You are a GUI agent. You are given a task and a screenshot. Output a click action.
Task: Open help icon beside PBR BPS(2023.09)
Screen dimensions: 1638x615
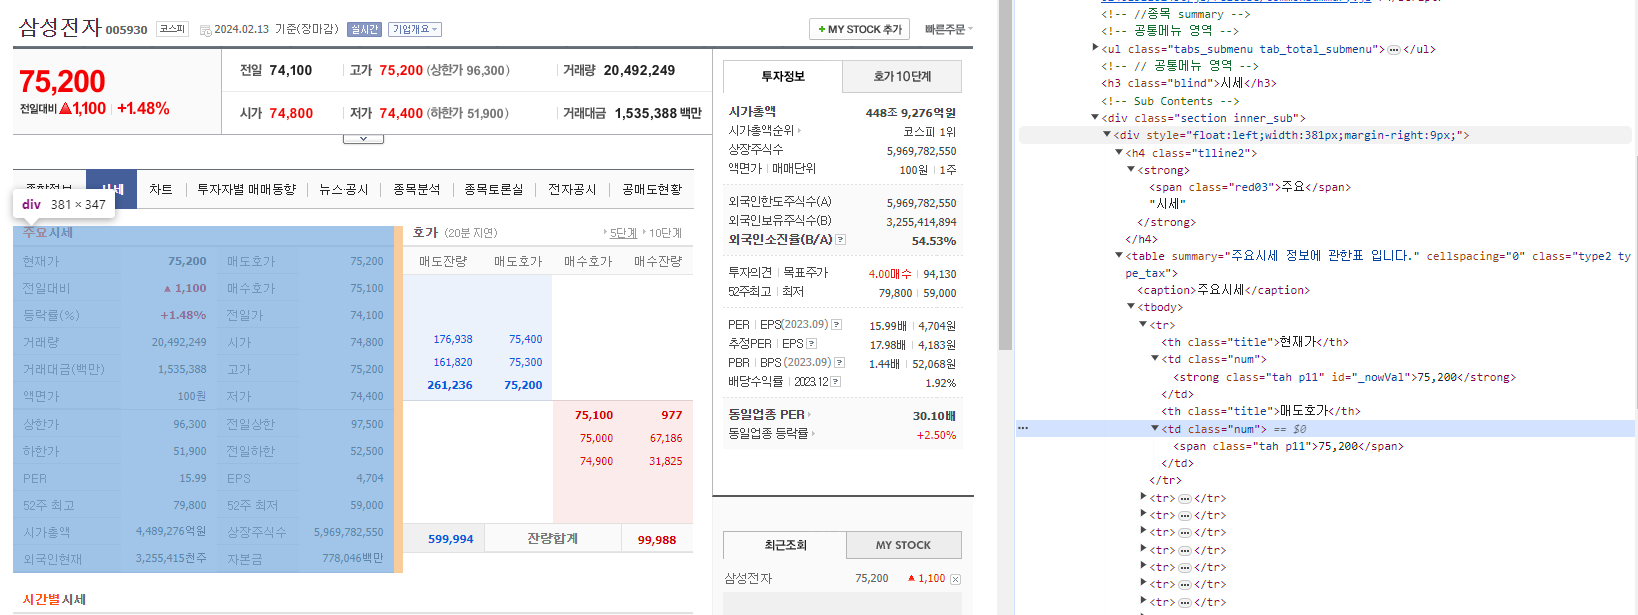coord(840,363)
